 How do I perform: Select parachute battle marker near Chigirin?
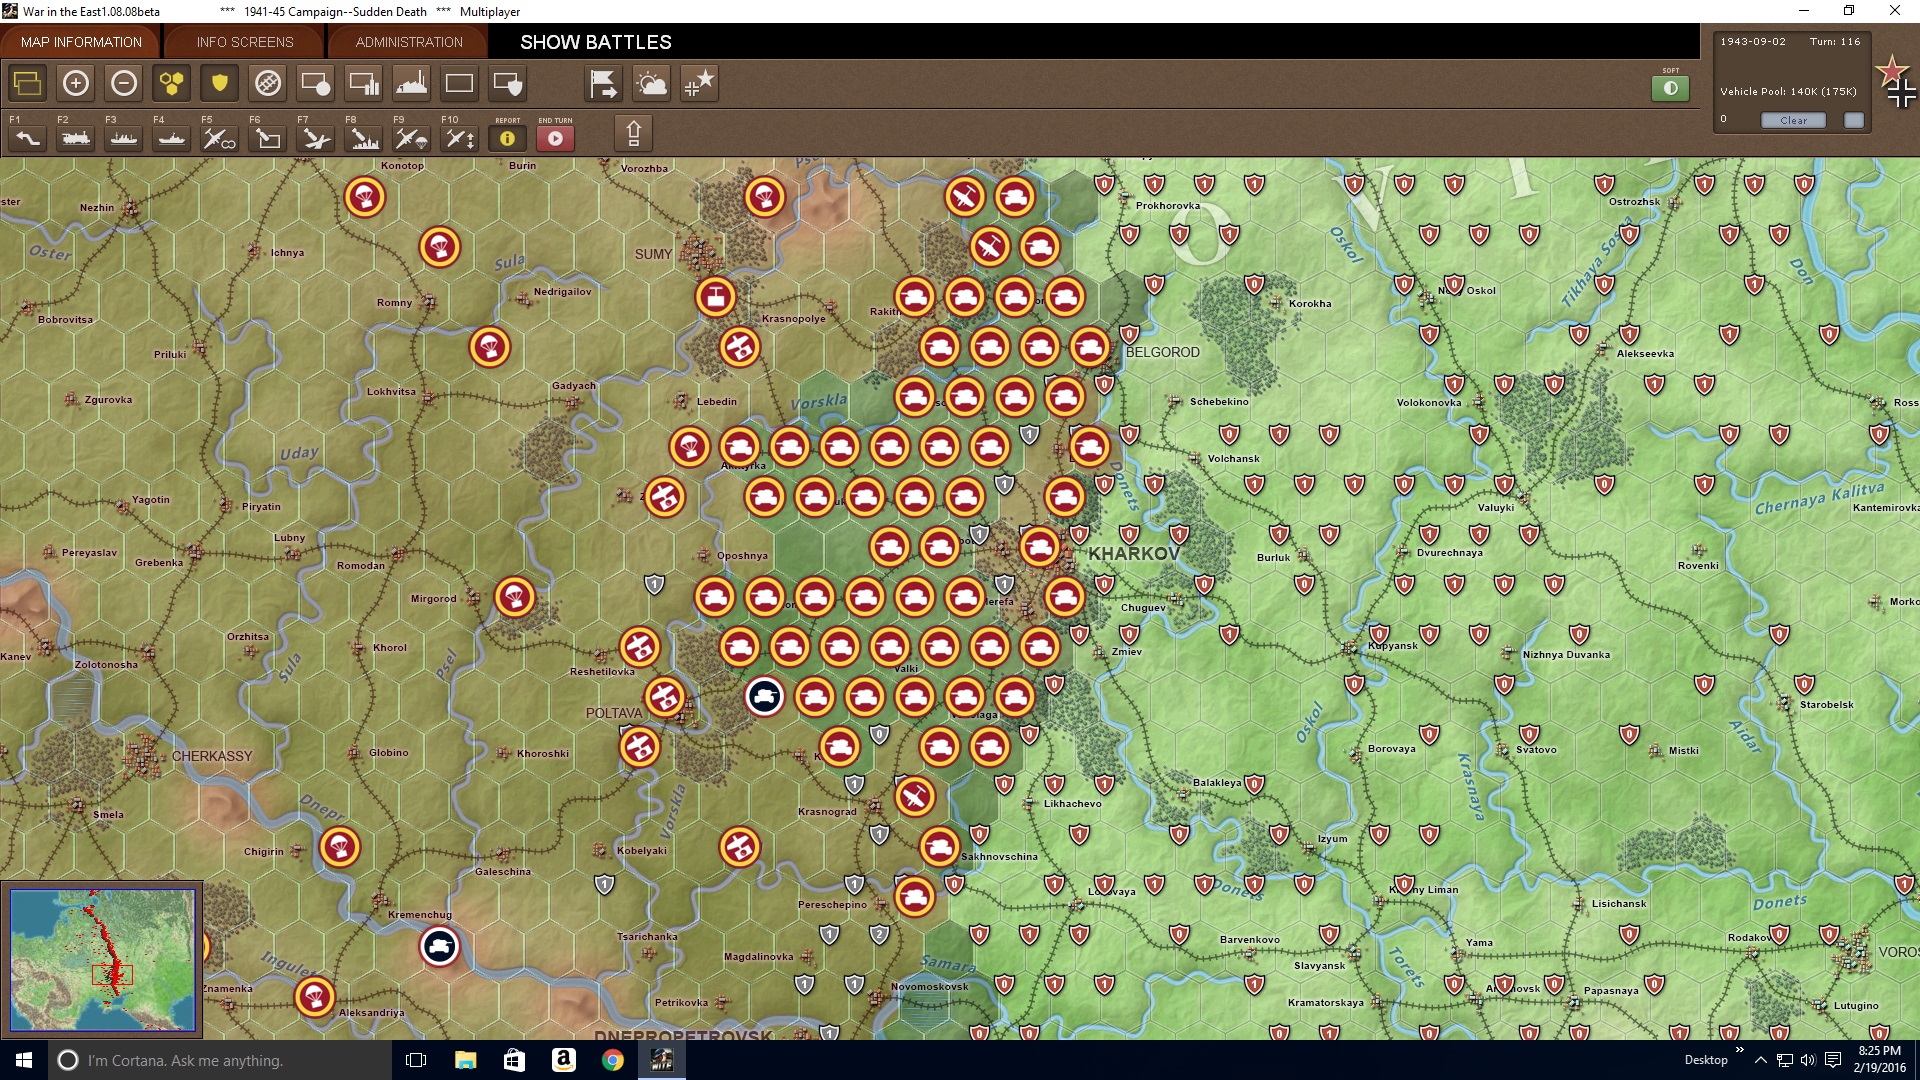click(340, 847)
